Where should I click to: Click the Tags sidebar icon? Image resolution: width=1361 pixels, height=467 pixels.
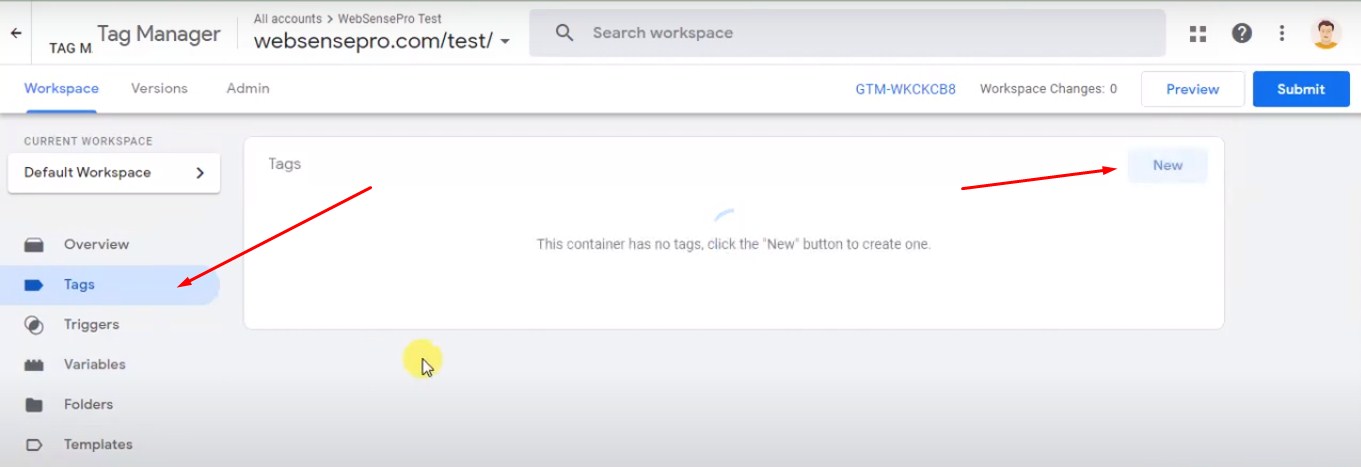click(x=34, y=285)
